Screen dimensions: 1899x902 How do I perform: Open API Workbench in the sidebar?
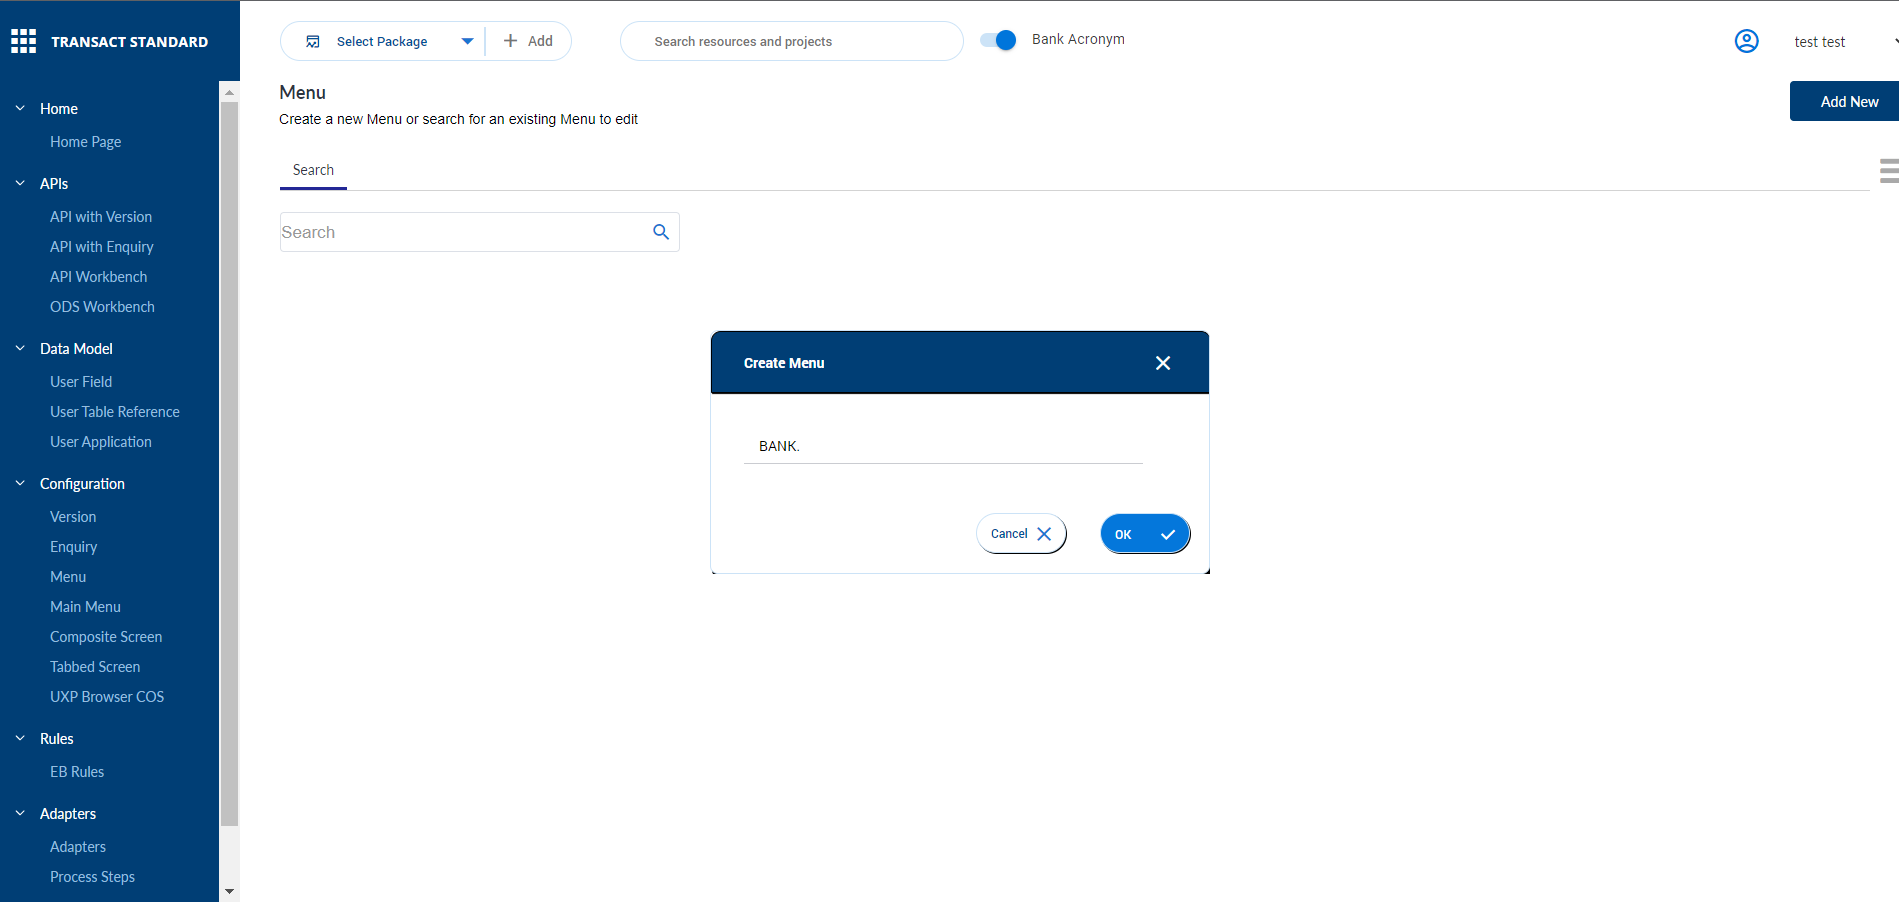[98, 277]
